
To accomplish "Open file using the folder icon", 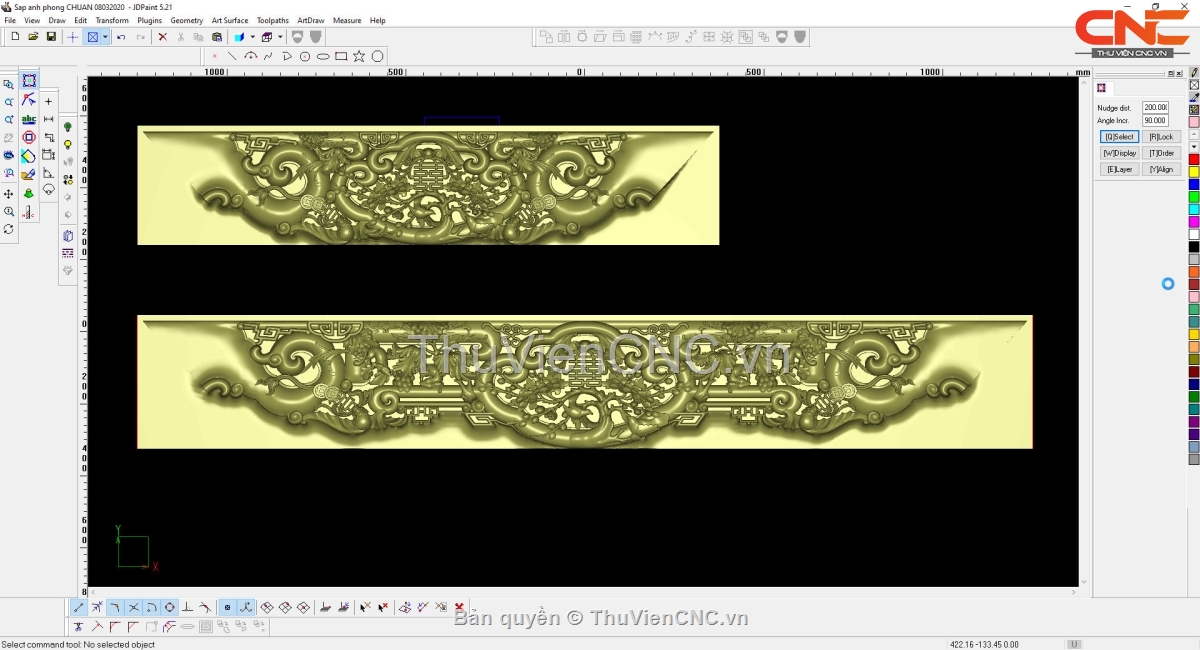I will point(33,37).
